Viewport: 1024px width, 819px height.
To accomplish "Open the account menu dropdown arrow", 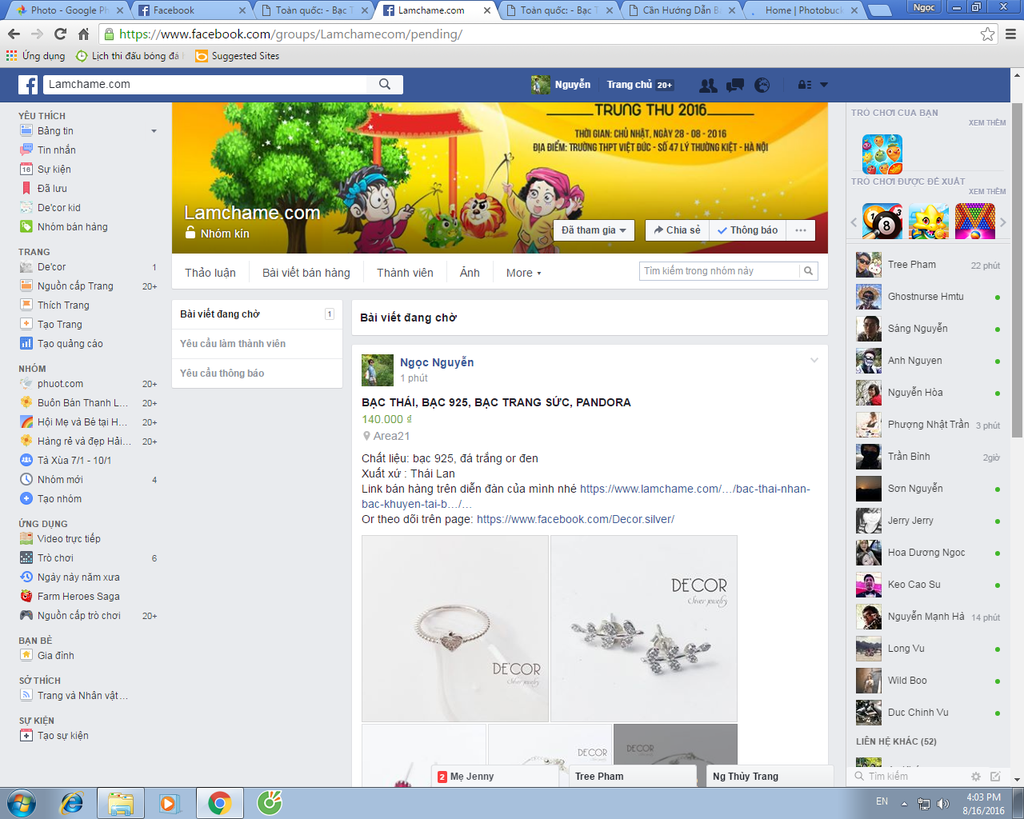I will [824, 85].
